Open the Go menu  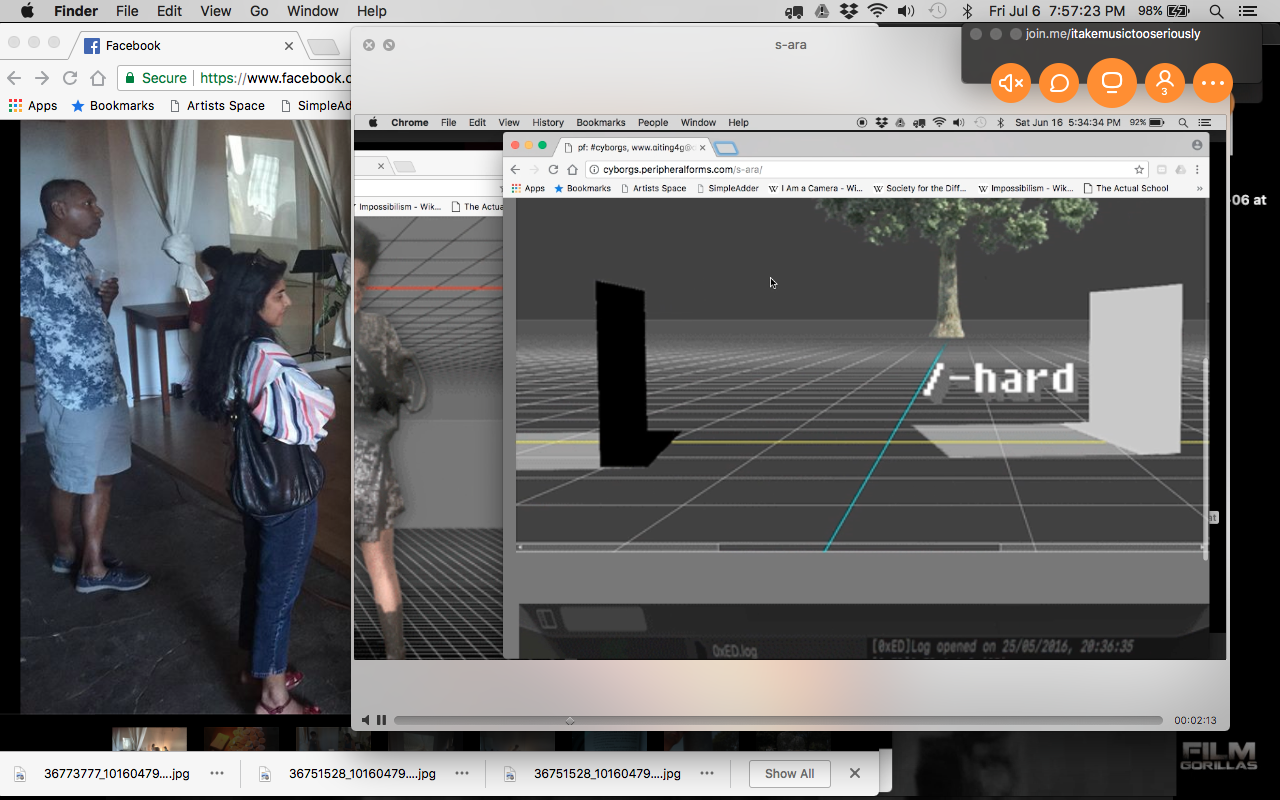pos(259,11)
